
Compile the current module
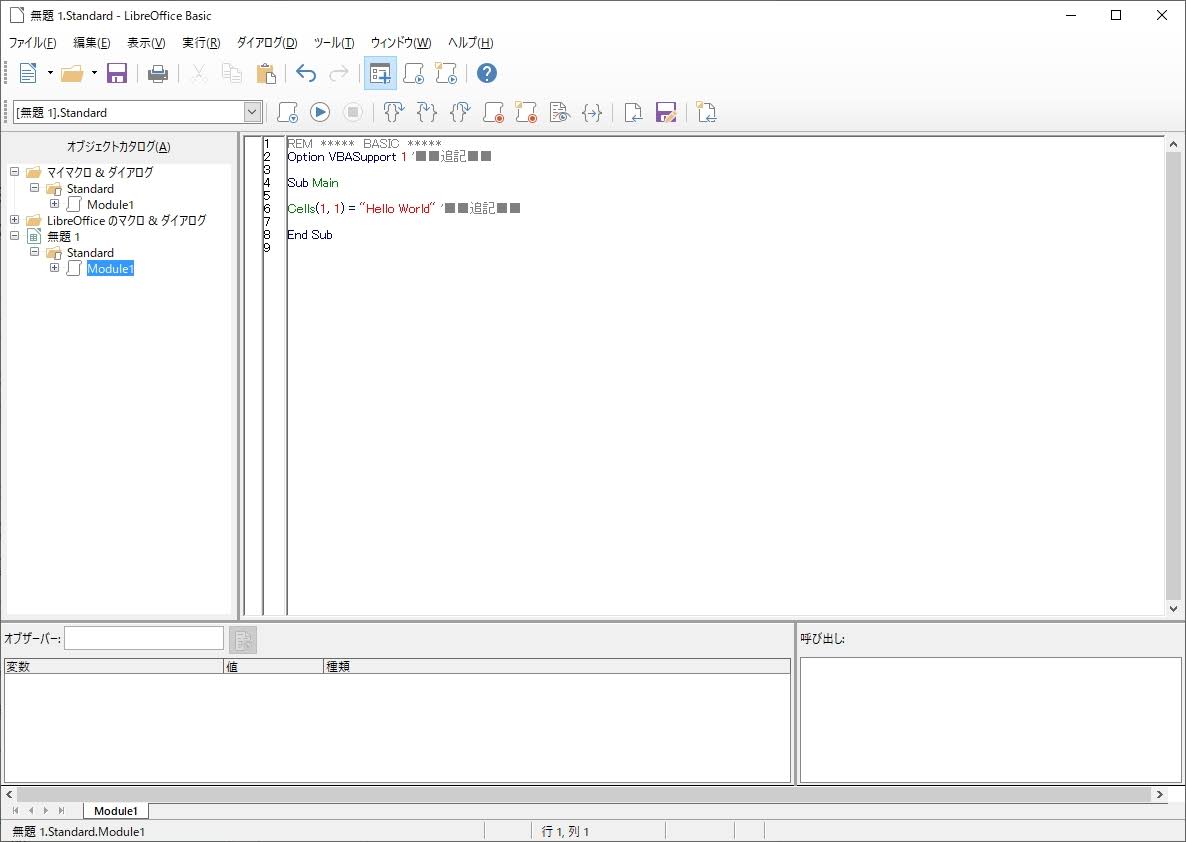[287, 112]
